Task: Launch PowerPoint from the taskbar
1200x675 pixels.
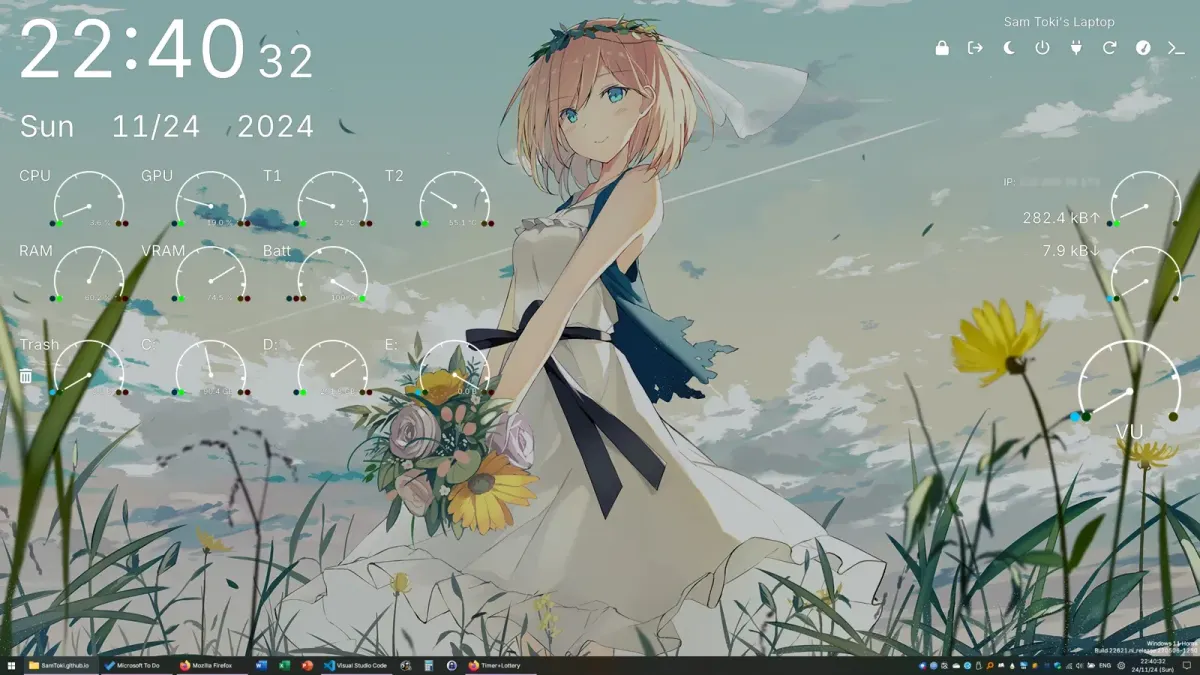Action: click(307, 665)
